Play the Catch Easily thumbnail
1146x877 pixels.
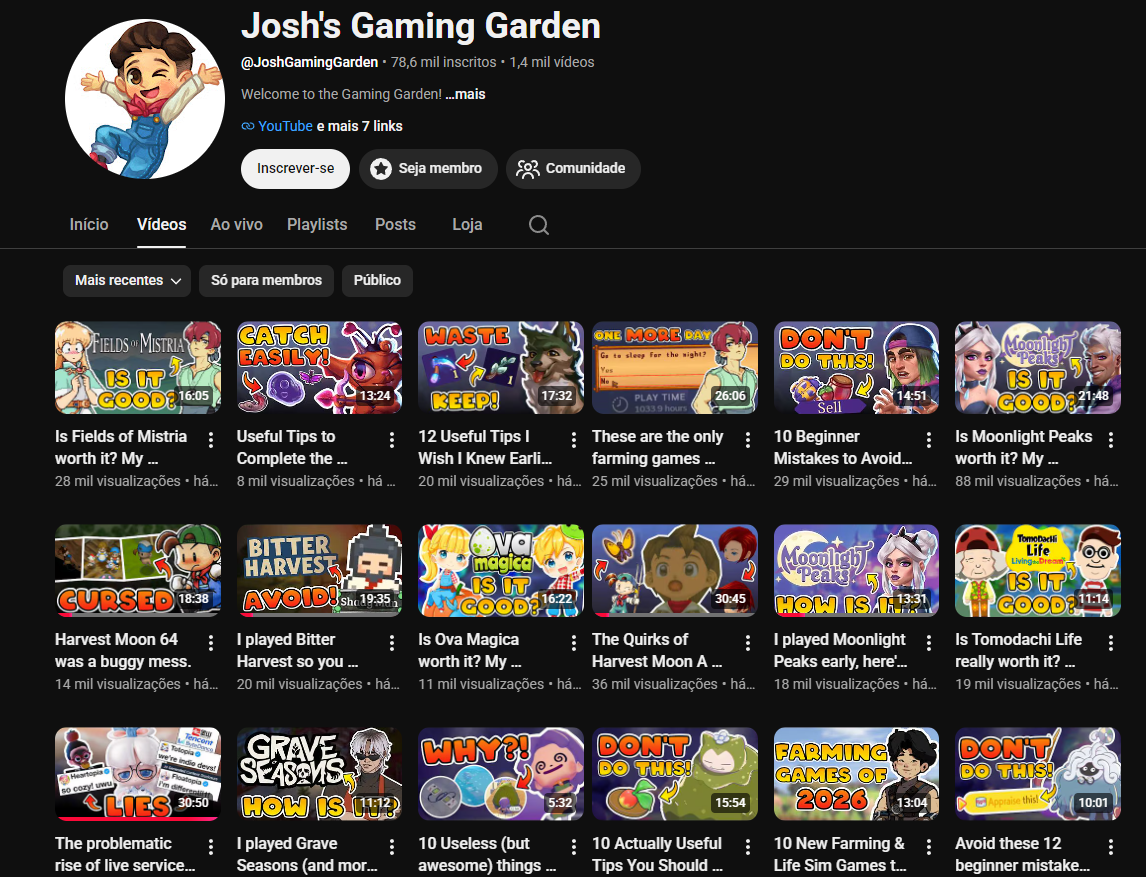(319, 368)
